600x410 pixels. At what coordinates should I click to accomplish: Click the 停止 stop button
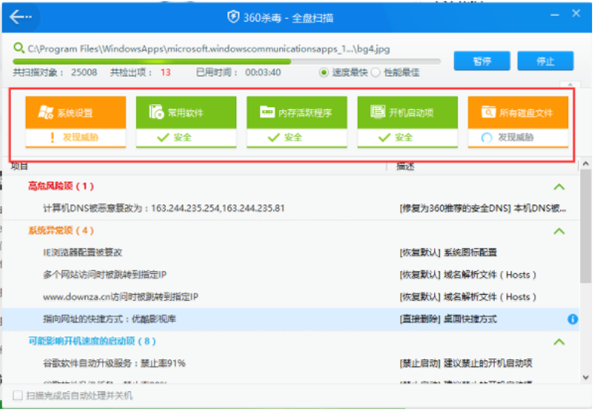pos(546,61)
